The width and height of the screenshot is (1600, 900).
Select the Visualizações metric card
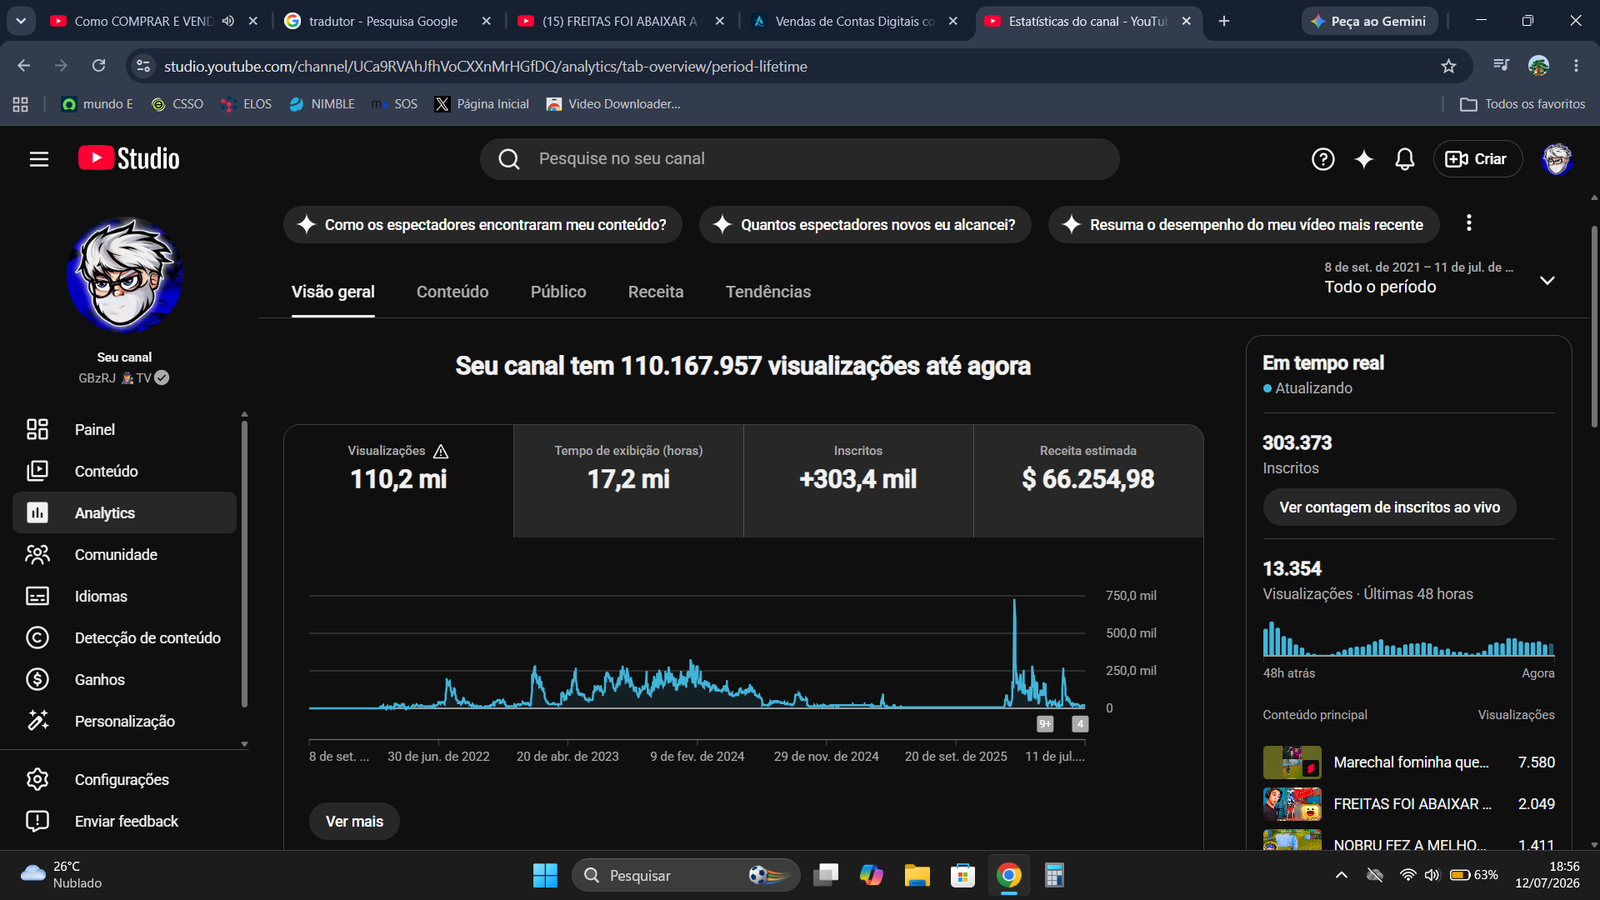[x=399, y=481]
